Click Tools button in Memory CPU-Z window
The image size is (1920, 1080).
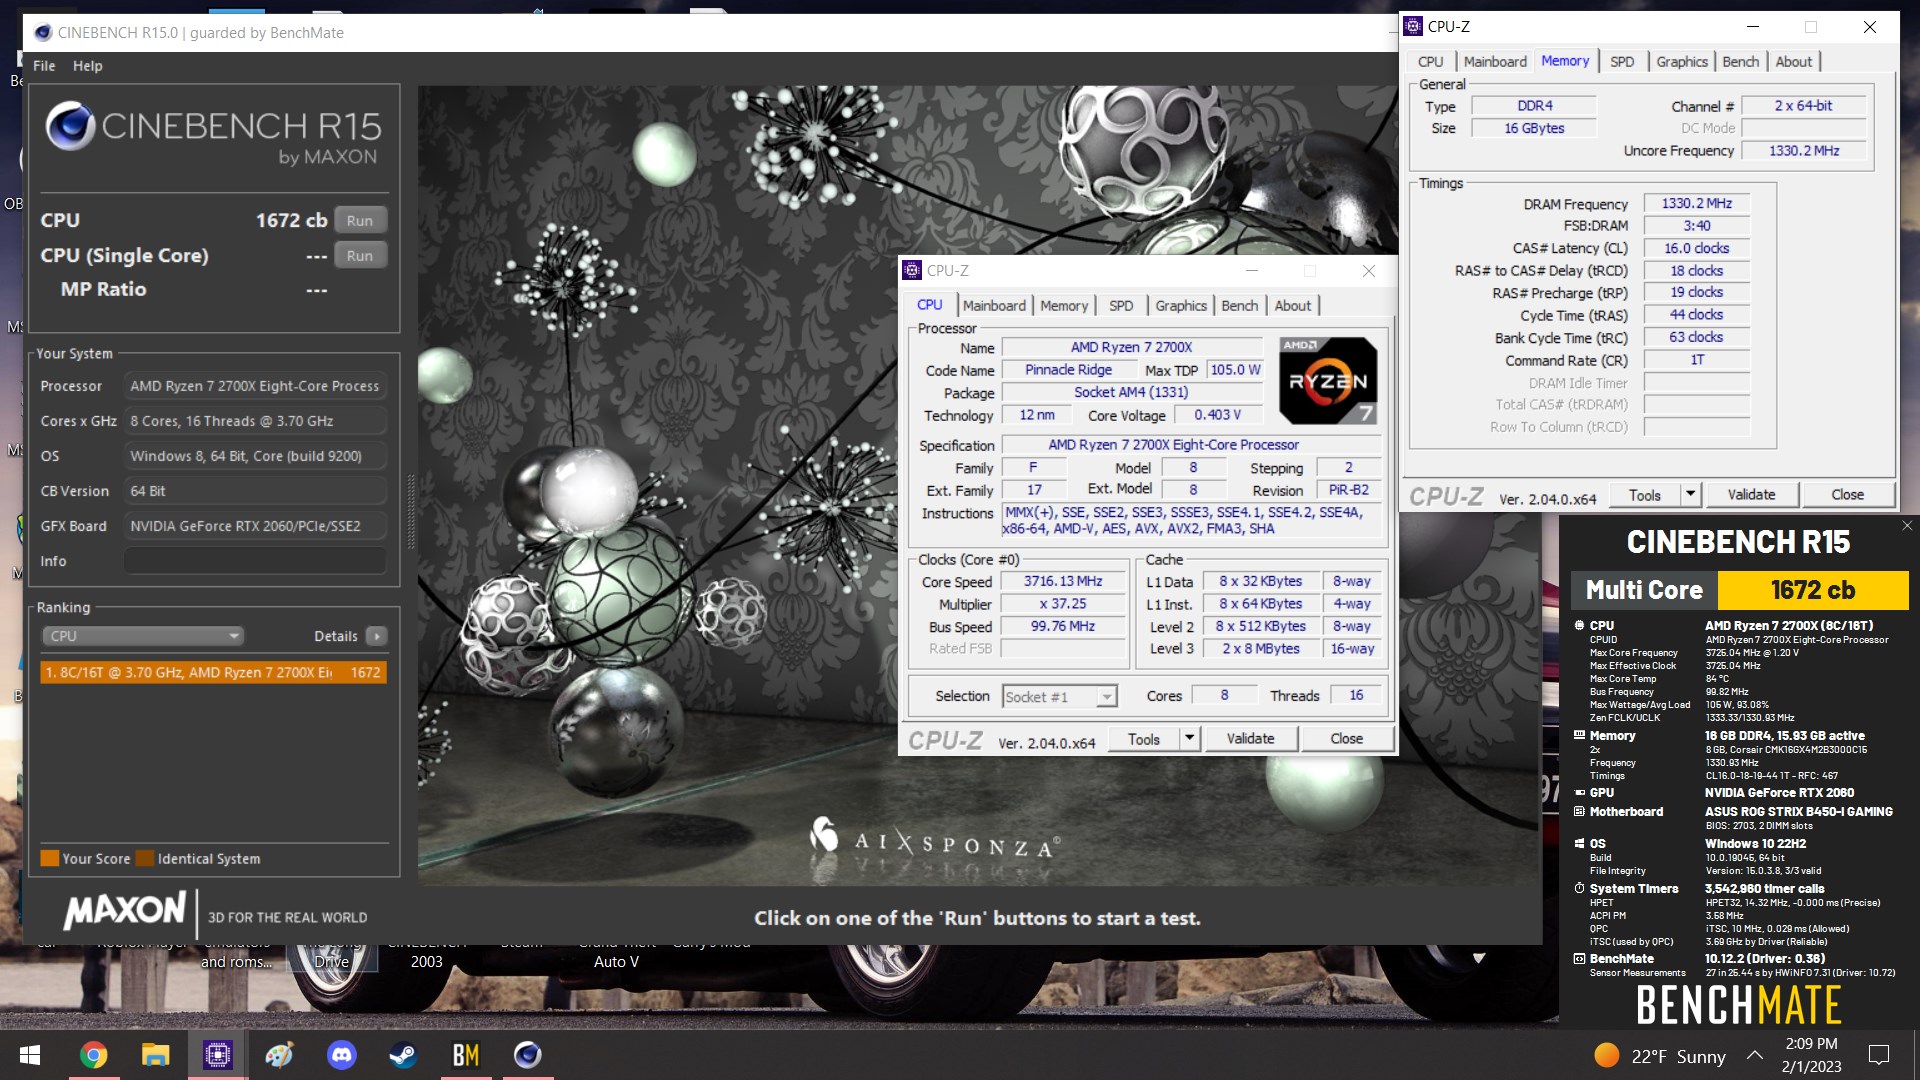(1645, 495)
